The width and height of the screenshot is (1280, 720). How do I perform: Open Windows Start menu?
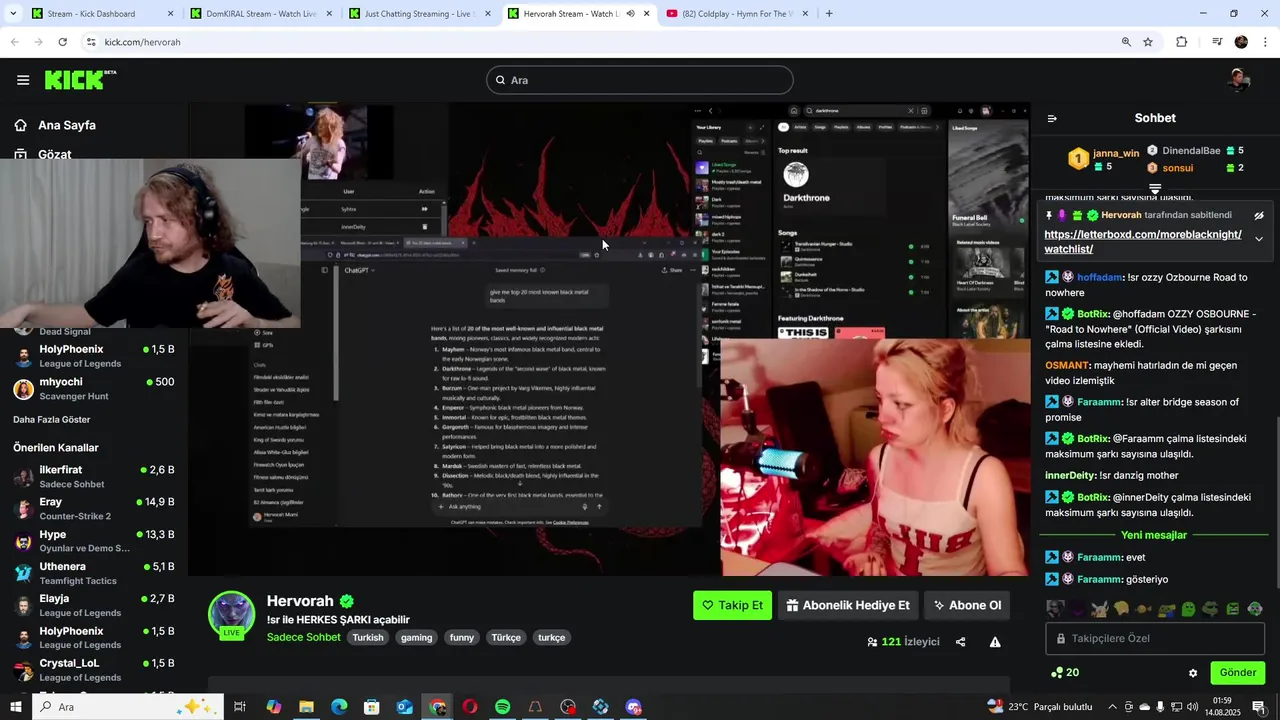pyautogui.click(x=16, y=707)
